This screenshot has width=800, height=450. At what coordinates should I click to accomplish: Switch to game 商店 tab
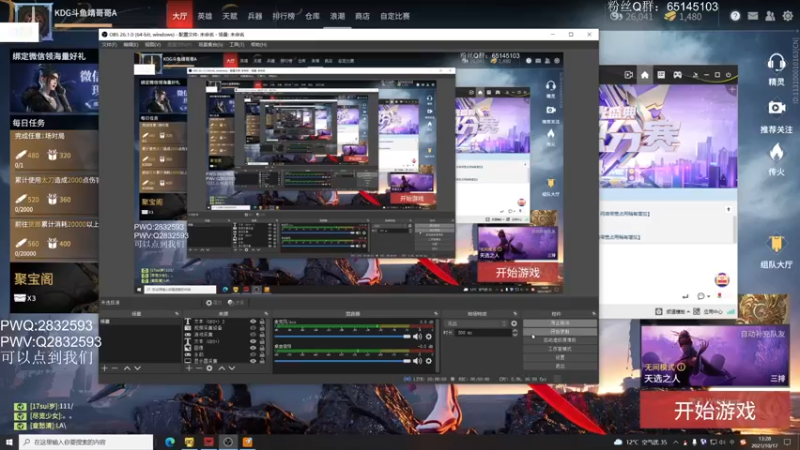[362, 16]
